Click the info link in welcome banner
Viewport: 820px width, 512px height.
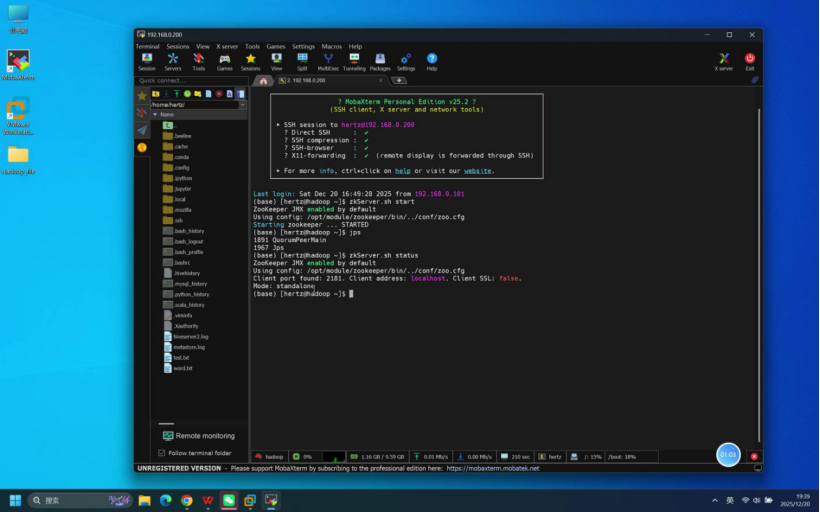[326, 171]
